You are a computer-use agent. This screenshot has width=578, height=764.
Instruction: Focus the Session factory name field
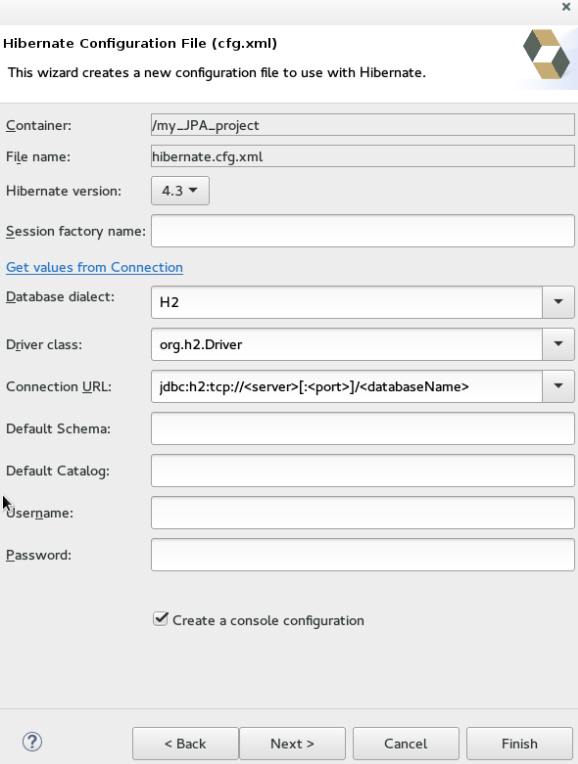(x=363, y=230)
